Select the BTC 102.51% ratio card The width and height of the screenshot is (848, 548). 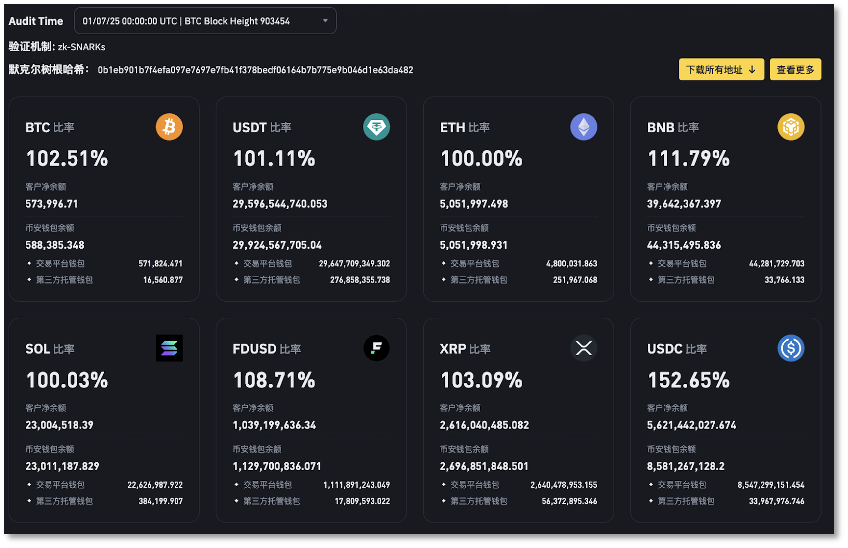(x=104, y=199)
